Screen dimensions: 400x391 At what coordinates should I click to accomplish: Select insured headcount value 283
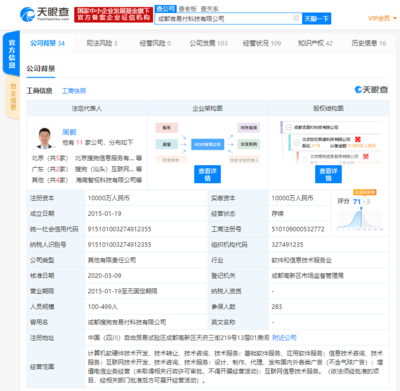click(x=277, y=307)
